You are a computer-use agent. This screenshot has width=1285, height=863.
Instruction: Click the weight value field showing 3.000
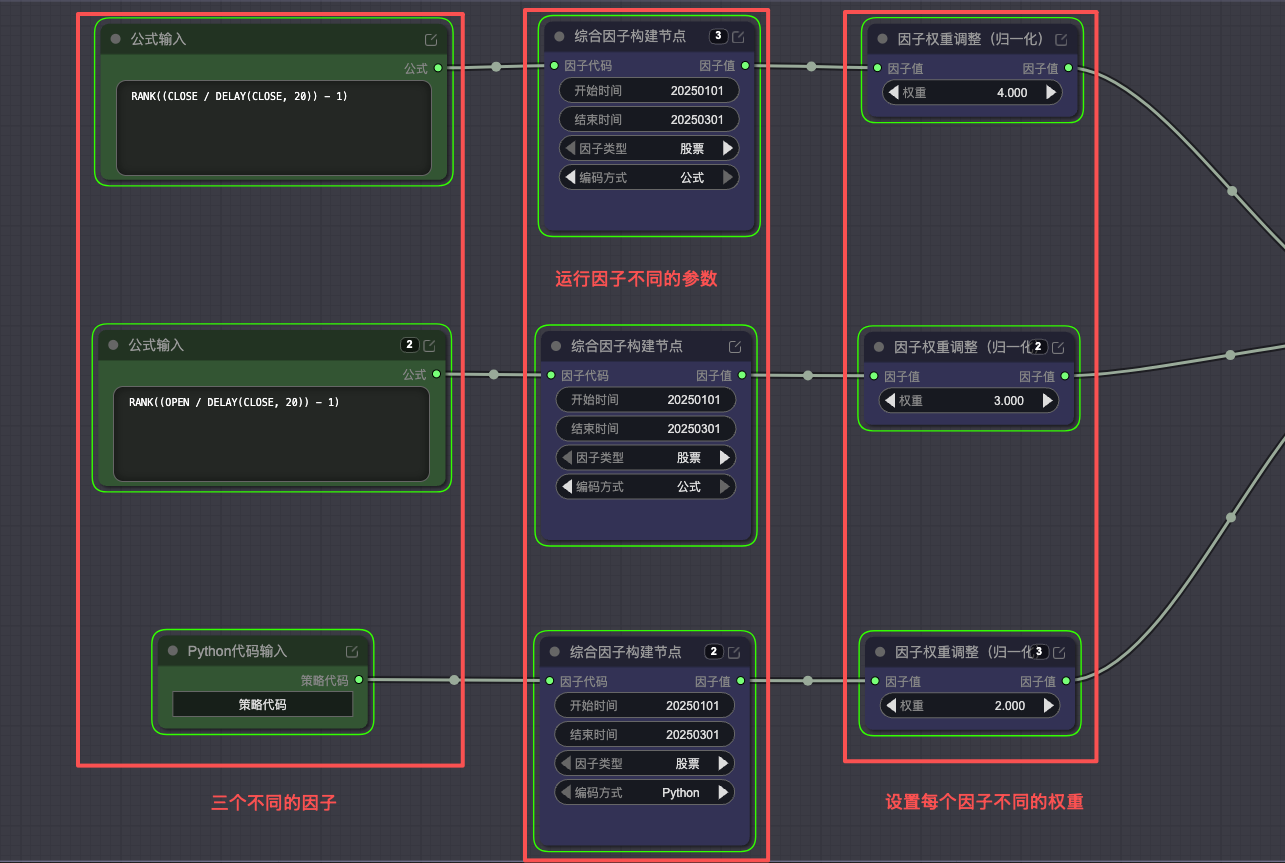[x=968, y=400]
